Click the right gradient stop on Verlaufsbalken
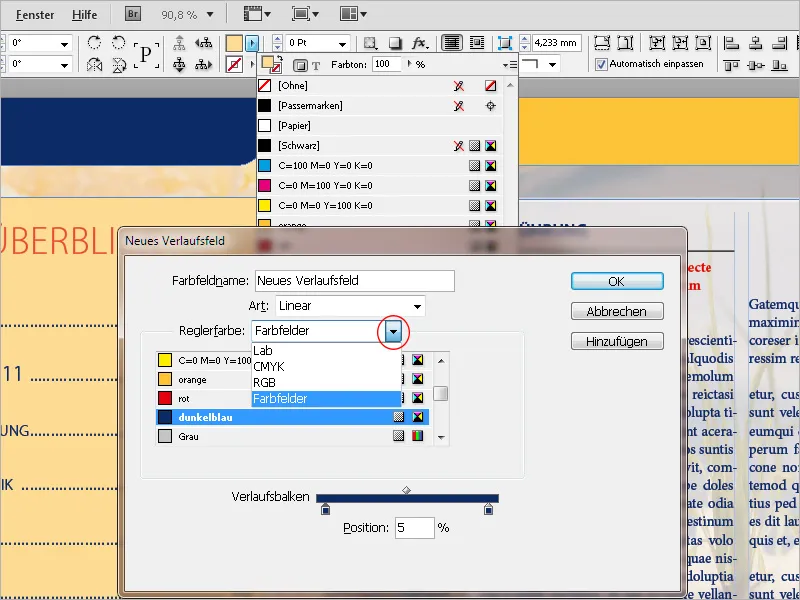The image size is (800, 600). [x=488, y=509]
